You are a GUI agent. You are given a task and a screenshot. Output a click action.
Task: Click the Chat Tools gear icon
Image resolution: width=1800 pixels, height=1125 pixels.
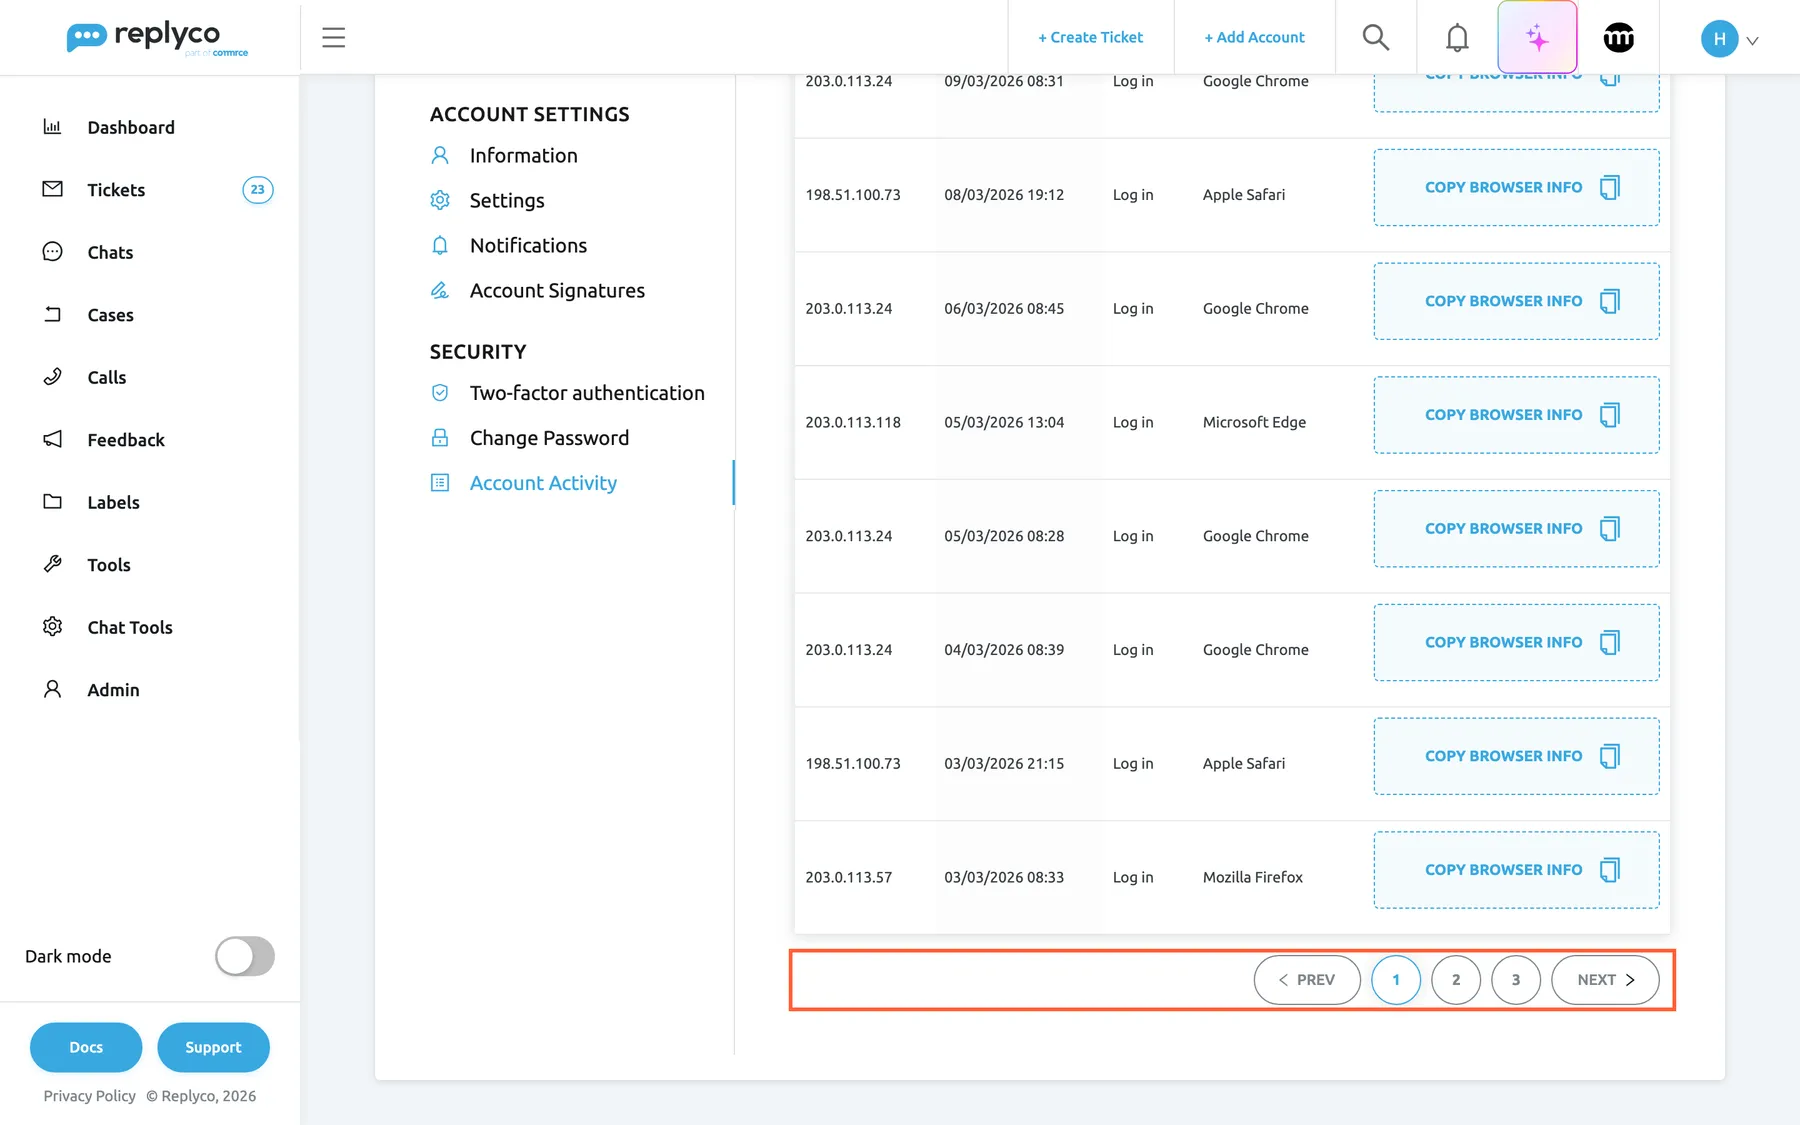click(x=52, y=627)
